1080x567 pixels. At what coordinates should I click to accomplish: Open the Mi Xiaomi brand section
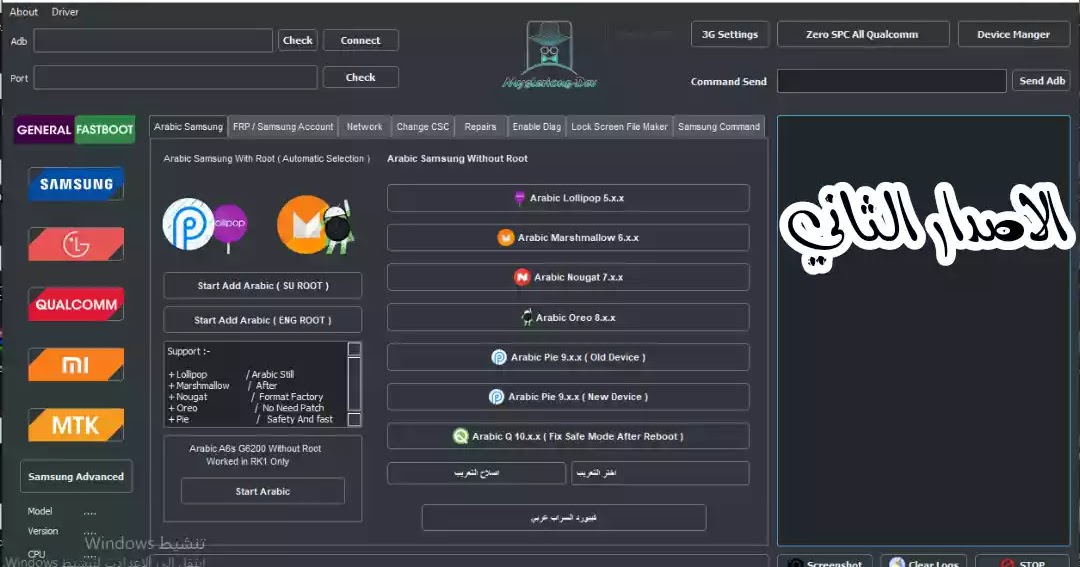point(76,364)
